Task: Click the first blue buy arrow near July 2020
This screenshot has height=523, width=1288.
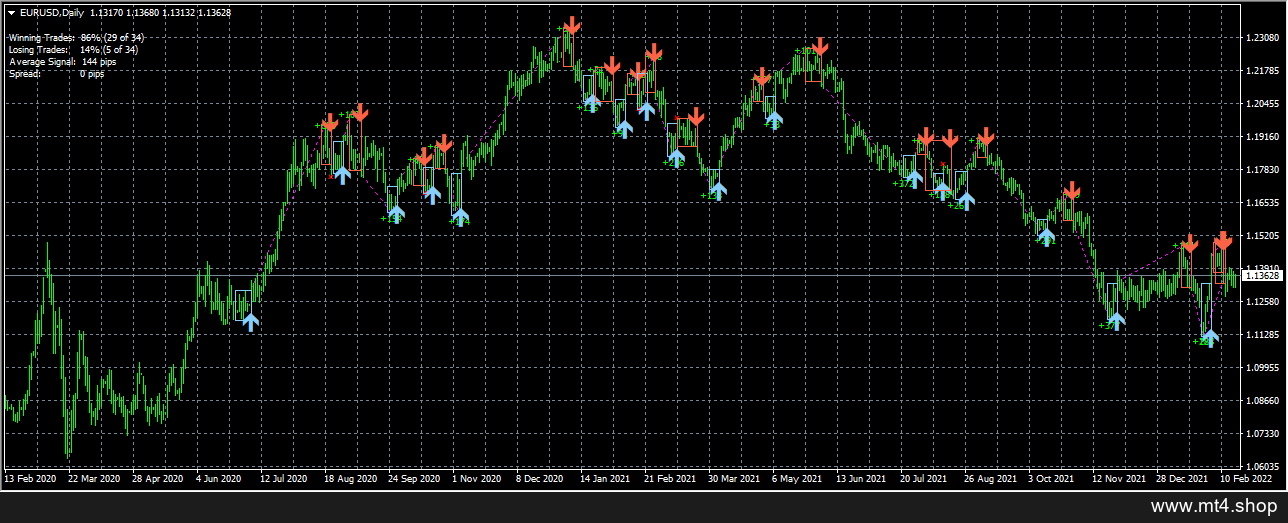Action: click(x=250, y=321)
